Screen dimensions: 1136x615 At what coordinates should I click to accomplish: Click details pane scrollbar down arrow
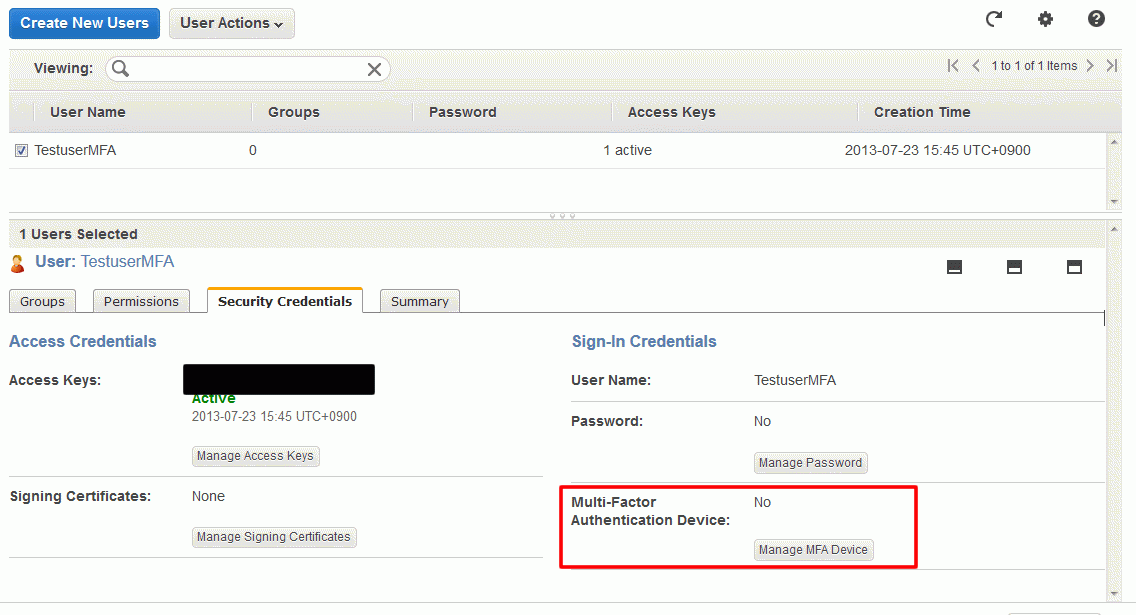click(1114, 594)
